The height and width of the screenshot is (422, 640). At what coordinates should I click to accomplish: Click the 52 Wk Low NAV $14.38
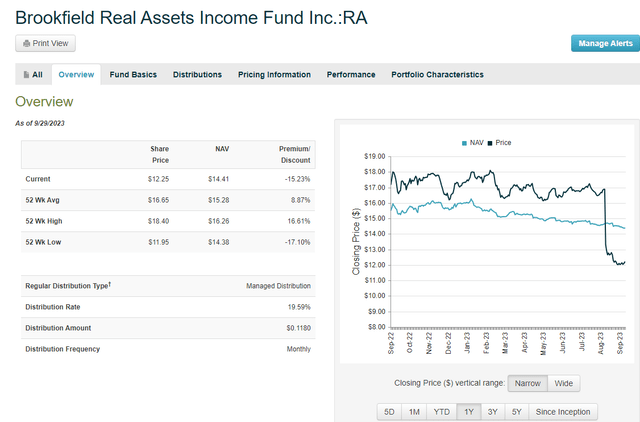pyautogui.click(x=218, y=242)
